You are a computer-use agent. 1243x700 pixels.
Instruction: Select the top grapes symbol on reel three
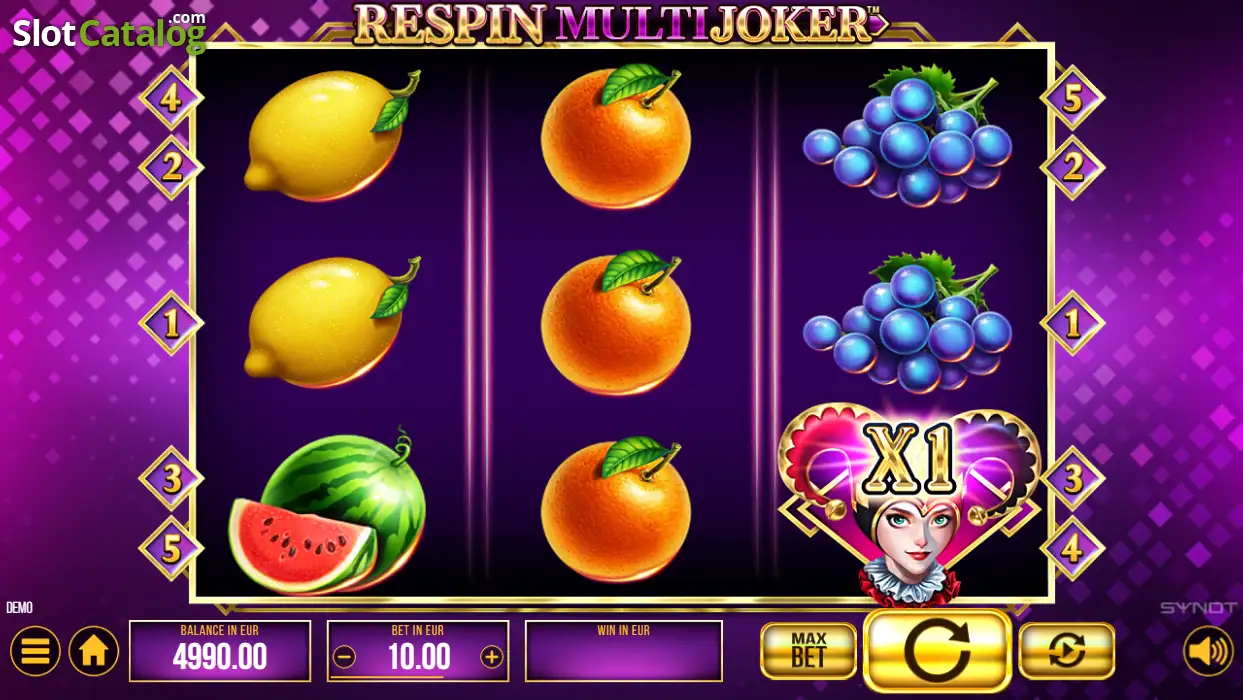[x=907, y=135]
